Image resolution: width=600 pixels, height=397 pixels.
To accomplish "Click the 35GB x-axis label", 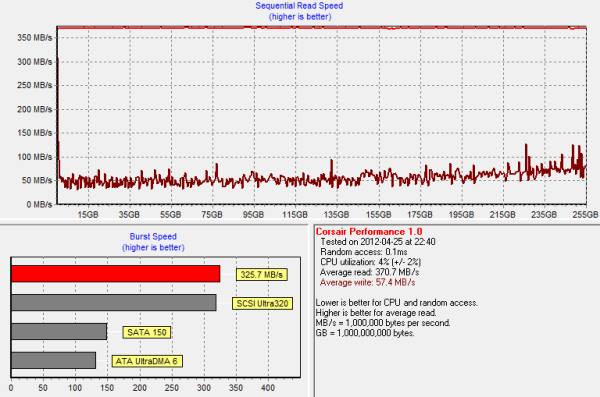I will coord(129,215).
